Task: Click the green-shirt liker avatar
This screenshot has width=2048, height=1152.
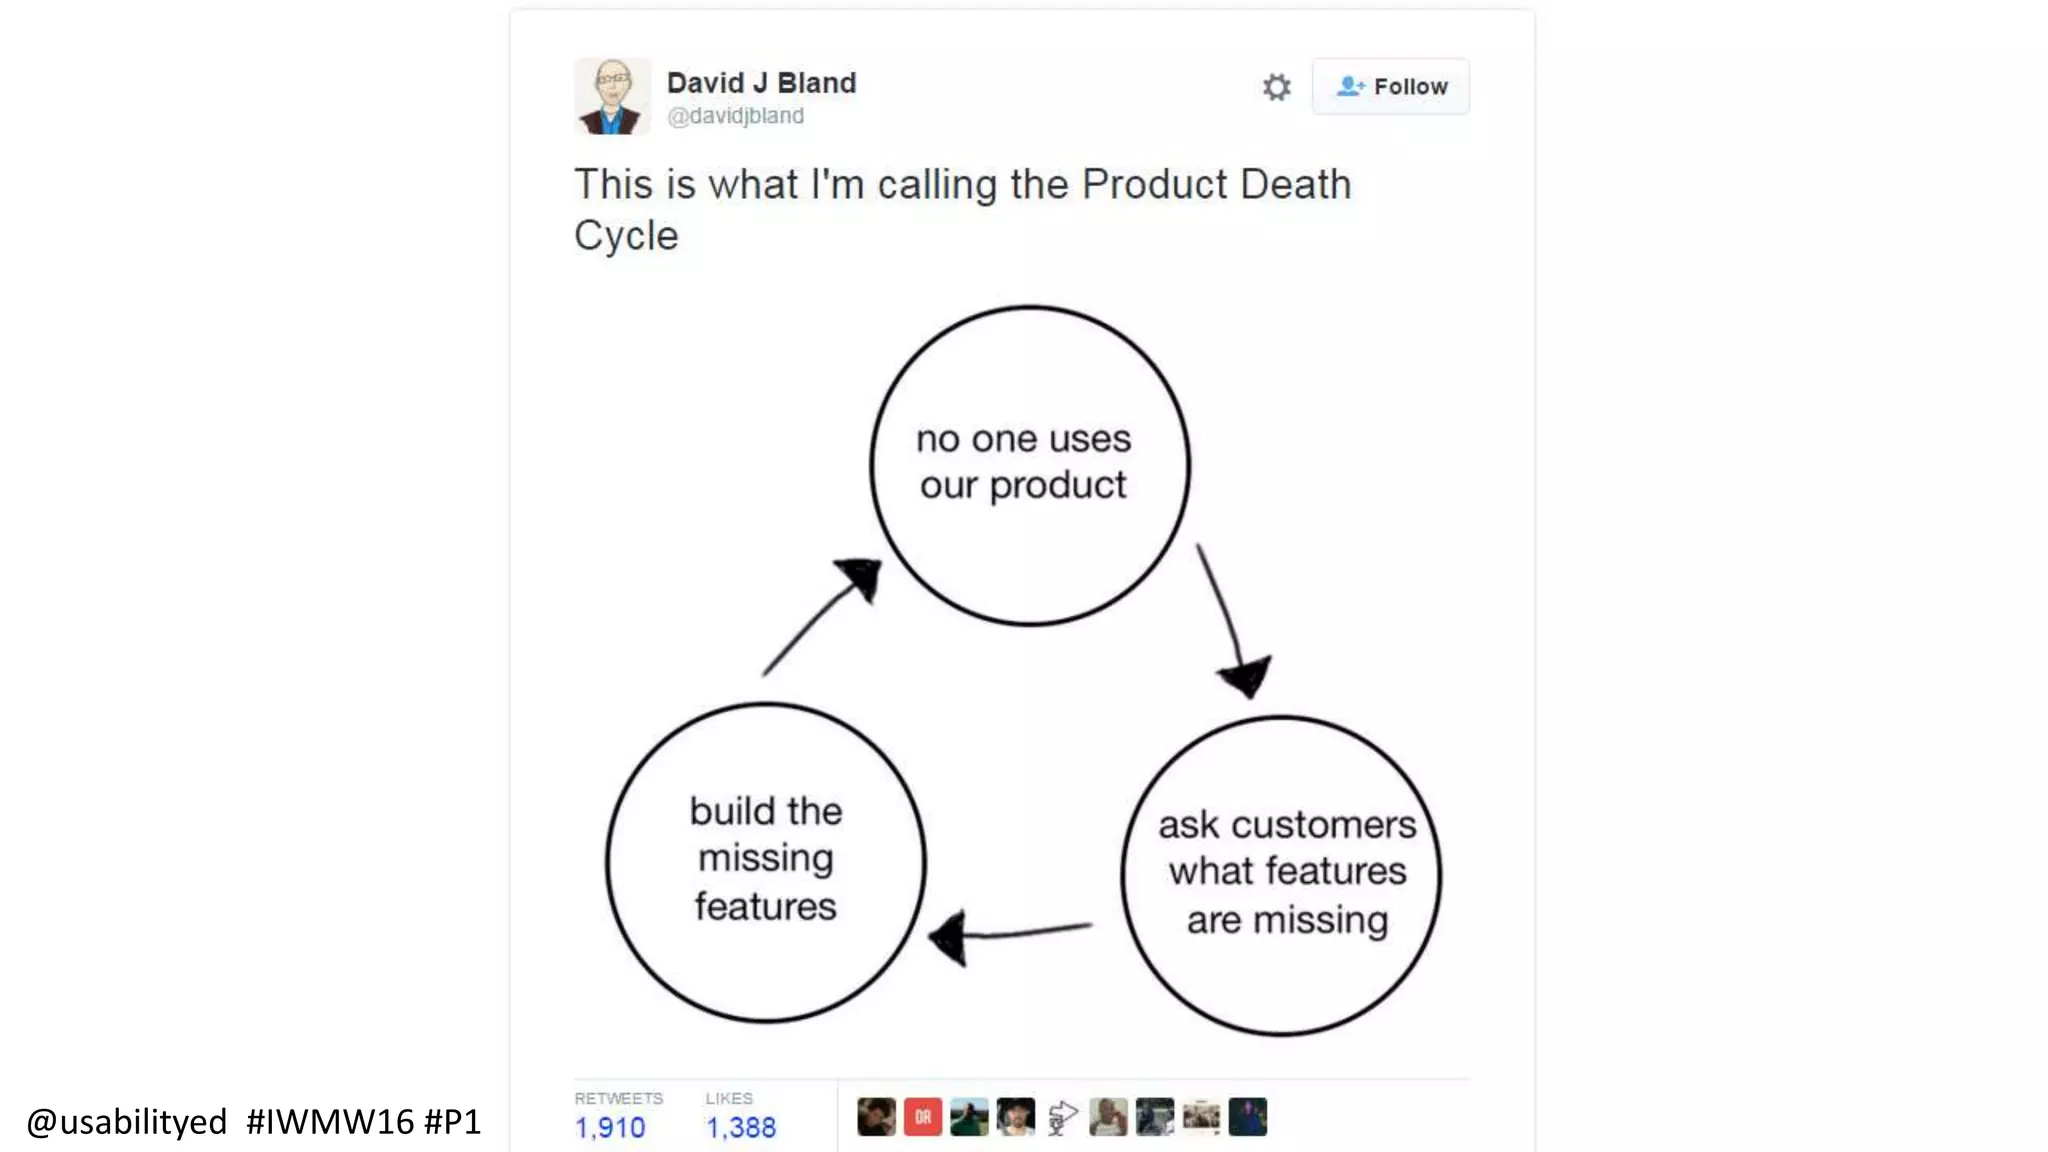Action: (968, 1117)
